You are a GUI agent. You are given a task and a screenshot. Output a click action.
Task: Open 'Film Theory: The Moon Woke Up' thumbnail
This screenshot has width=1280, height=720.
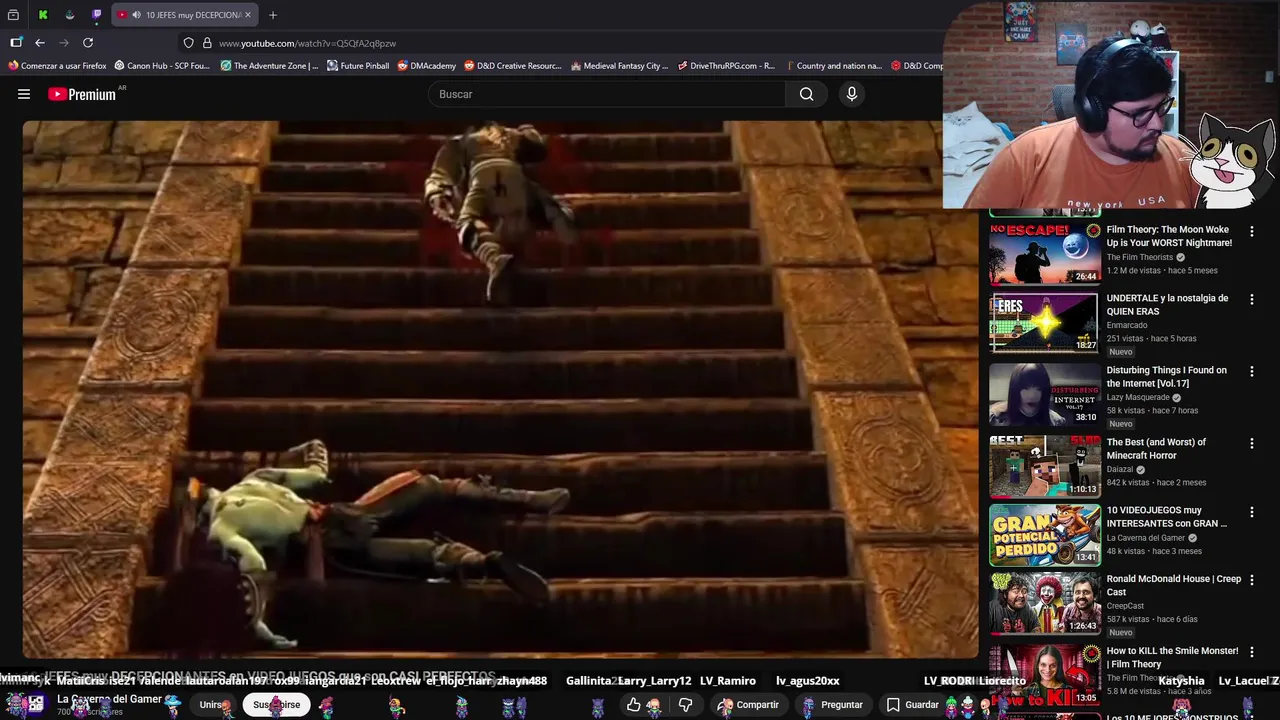point(1044,253)
